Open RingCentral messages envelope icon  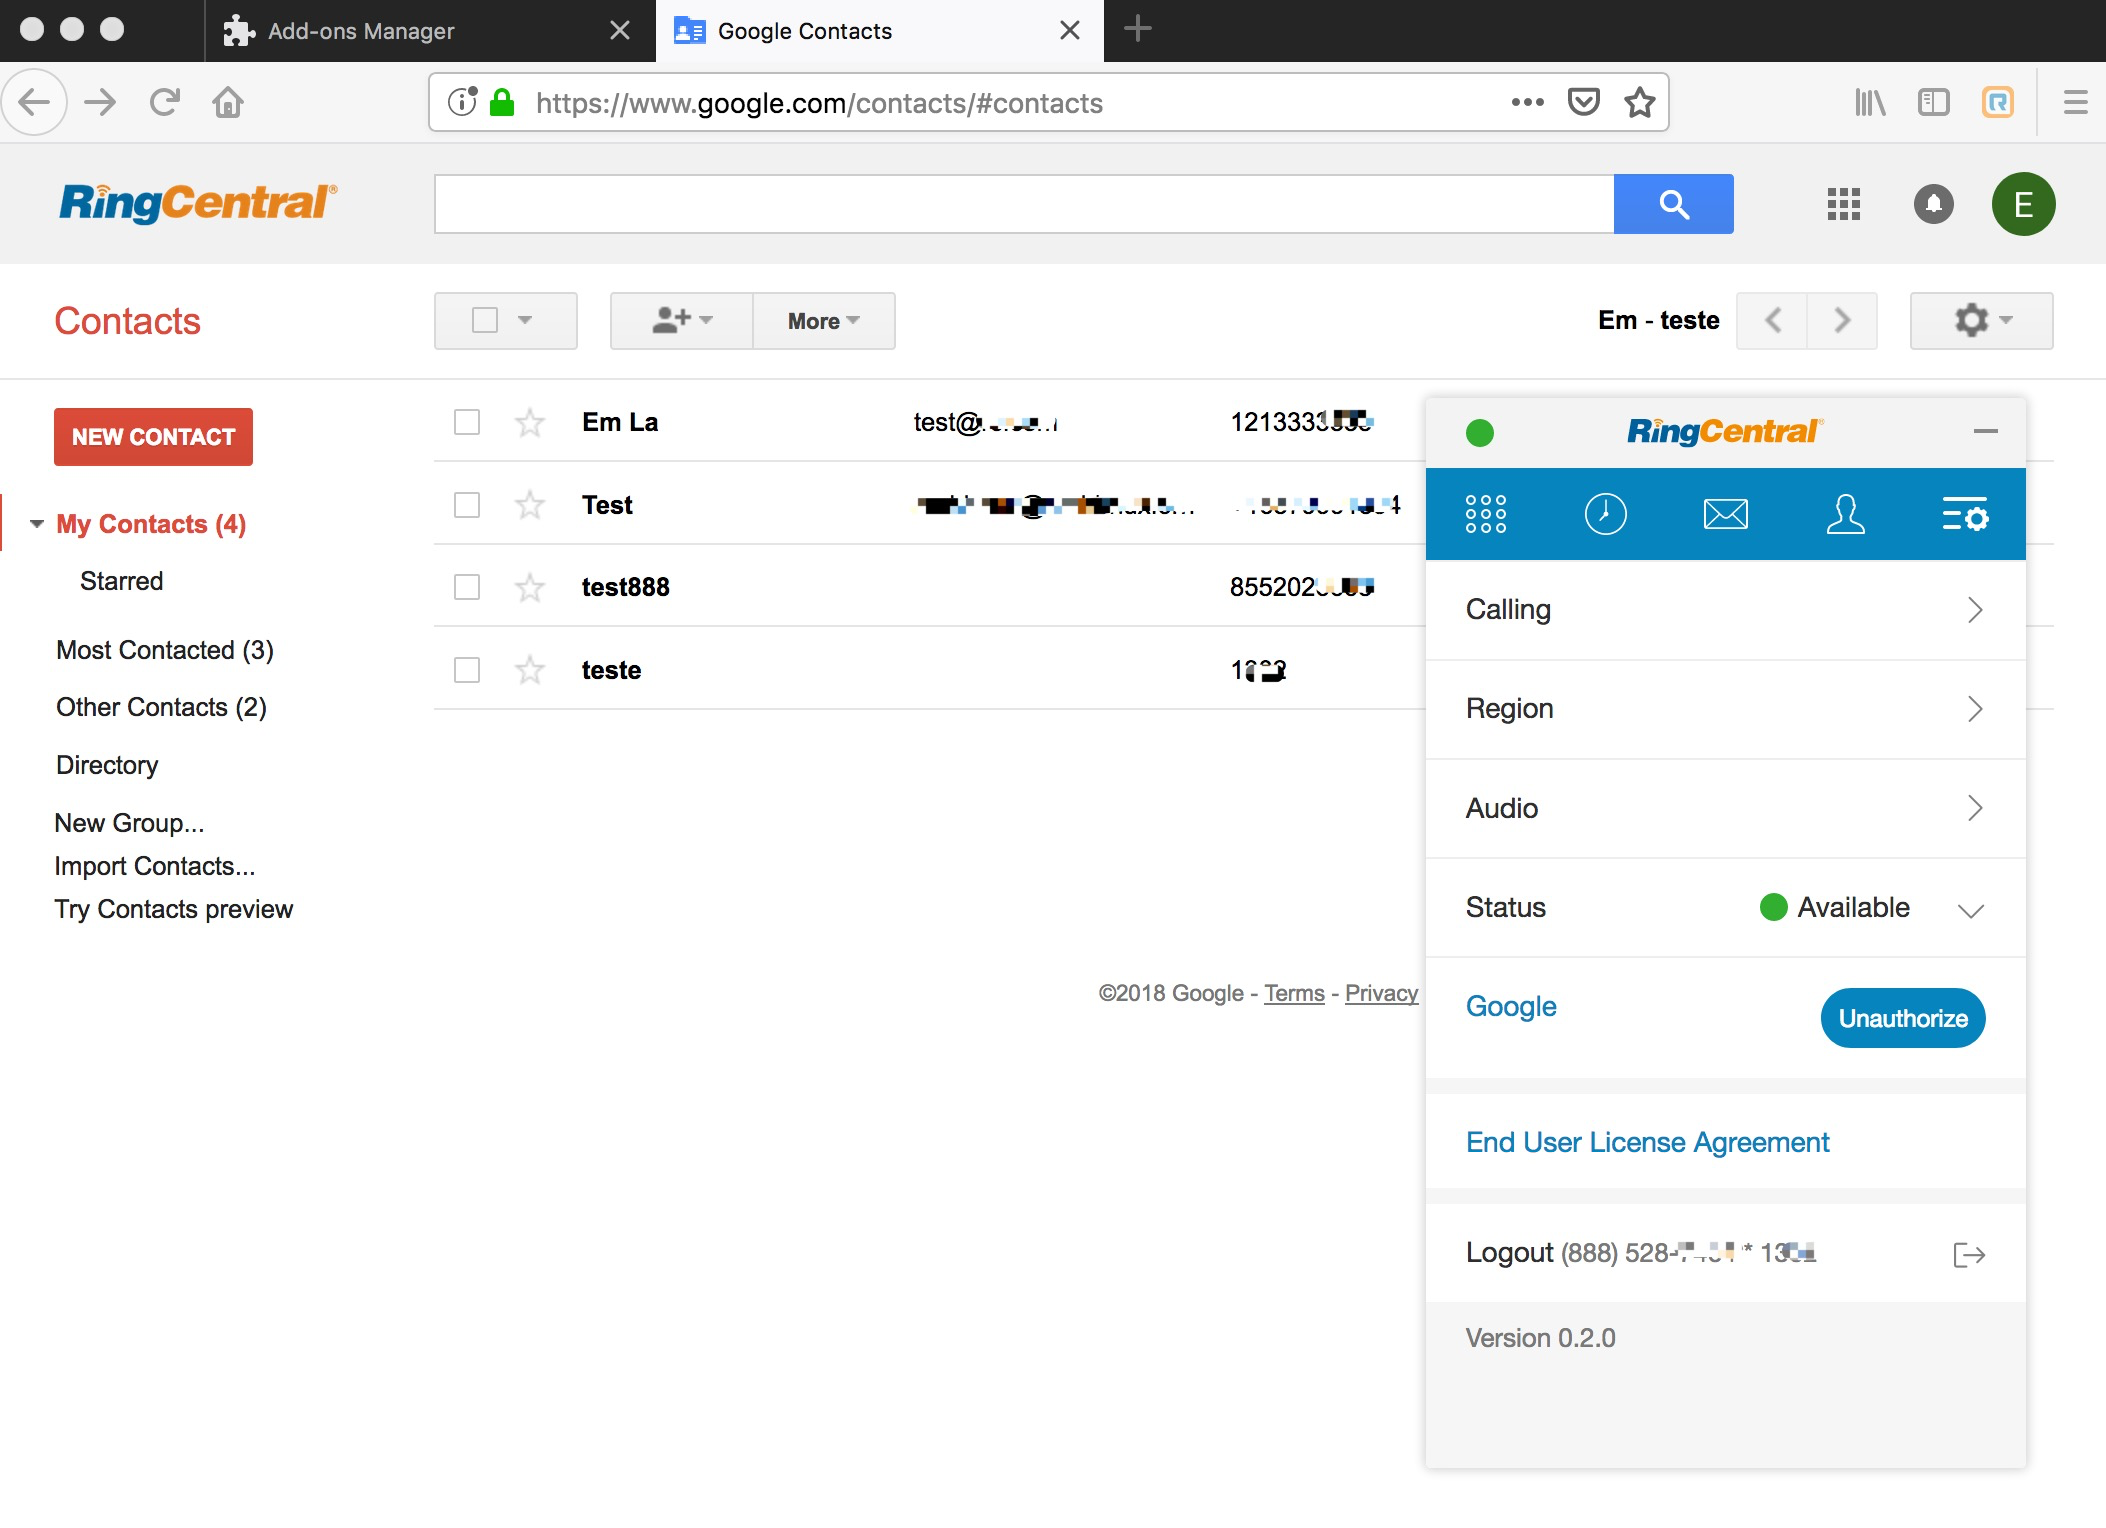[x=1725, y=514]
